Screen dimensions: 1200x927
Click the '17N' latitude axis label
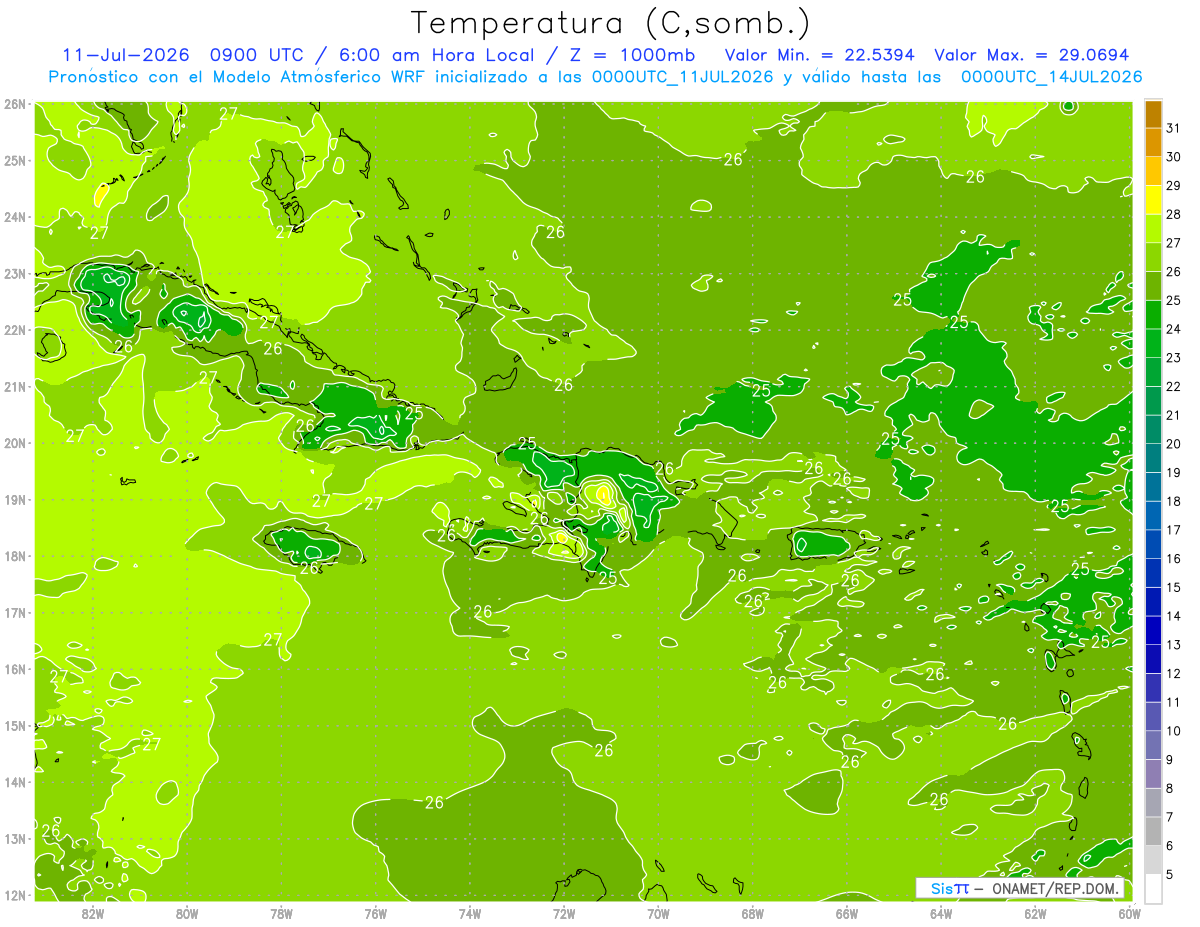tap(15, 613)
